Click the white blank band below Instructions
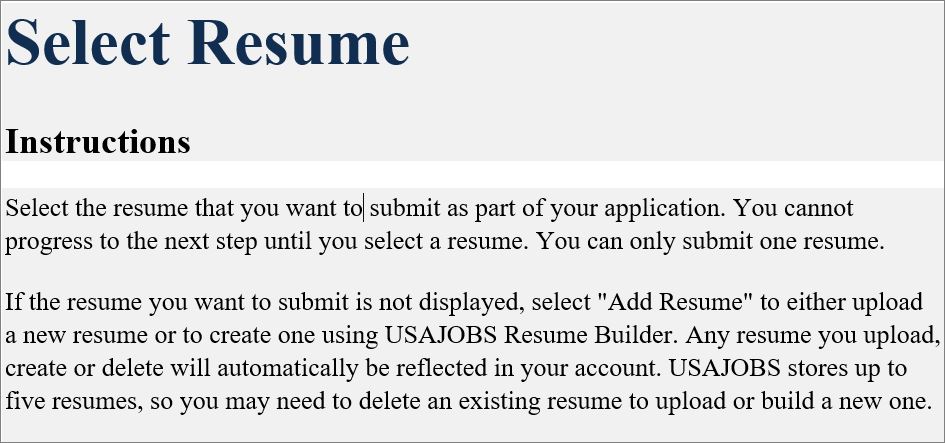The width and height of the screenshot is (945, 443). coord(472,175)
